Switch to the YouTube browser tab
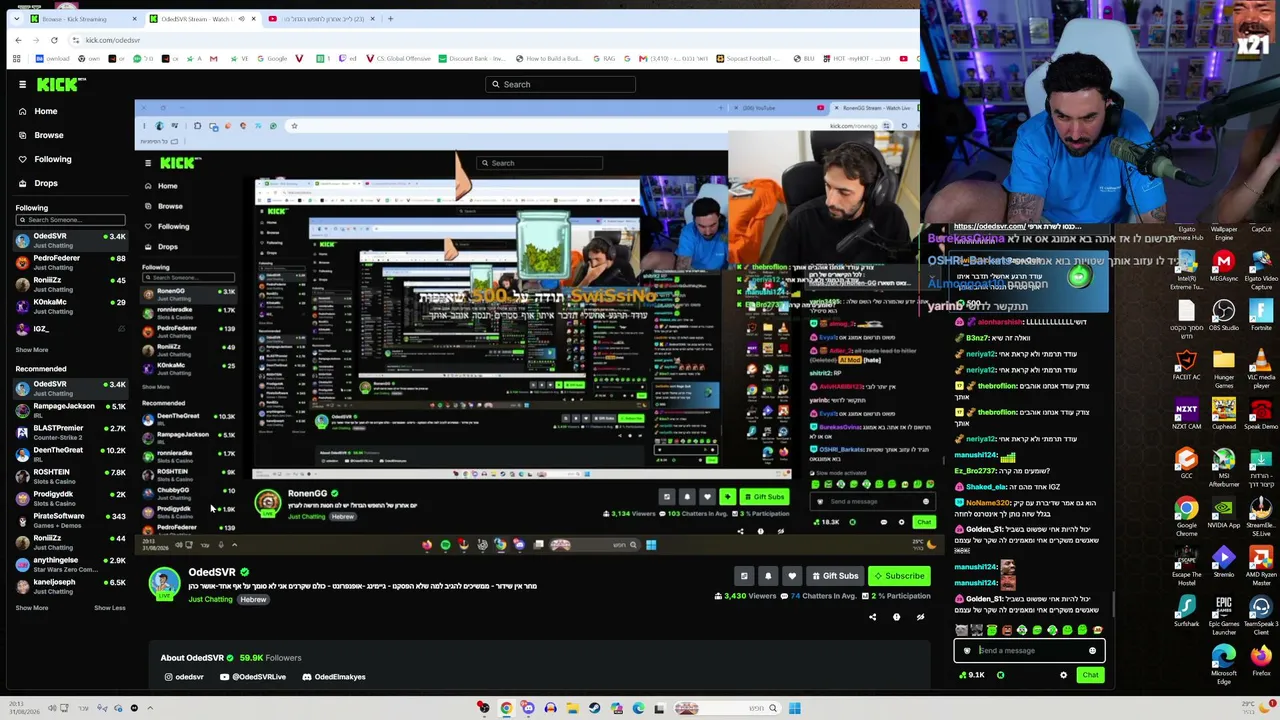This screenshot has height=720, width=1280. coord(323,19)
